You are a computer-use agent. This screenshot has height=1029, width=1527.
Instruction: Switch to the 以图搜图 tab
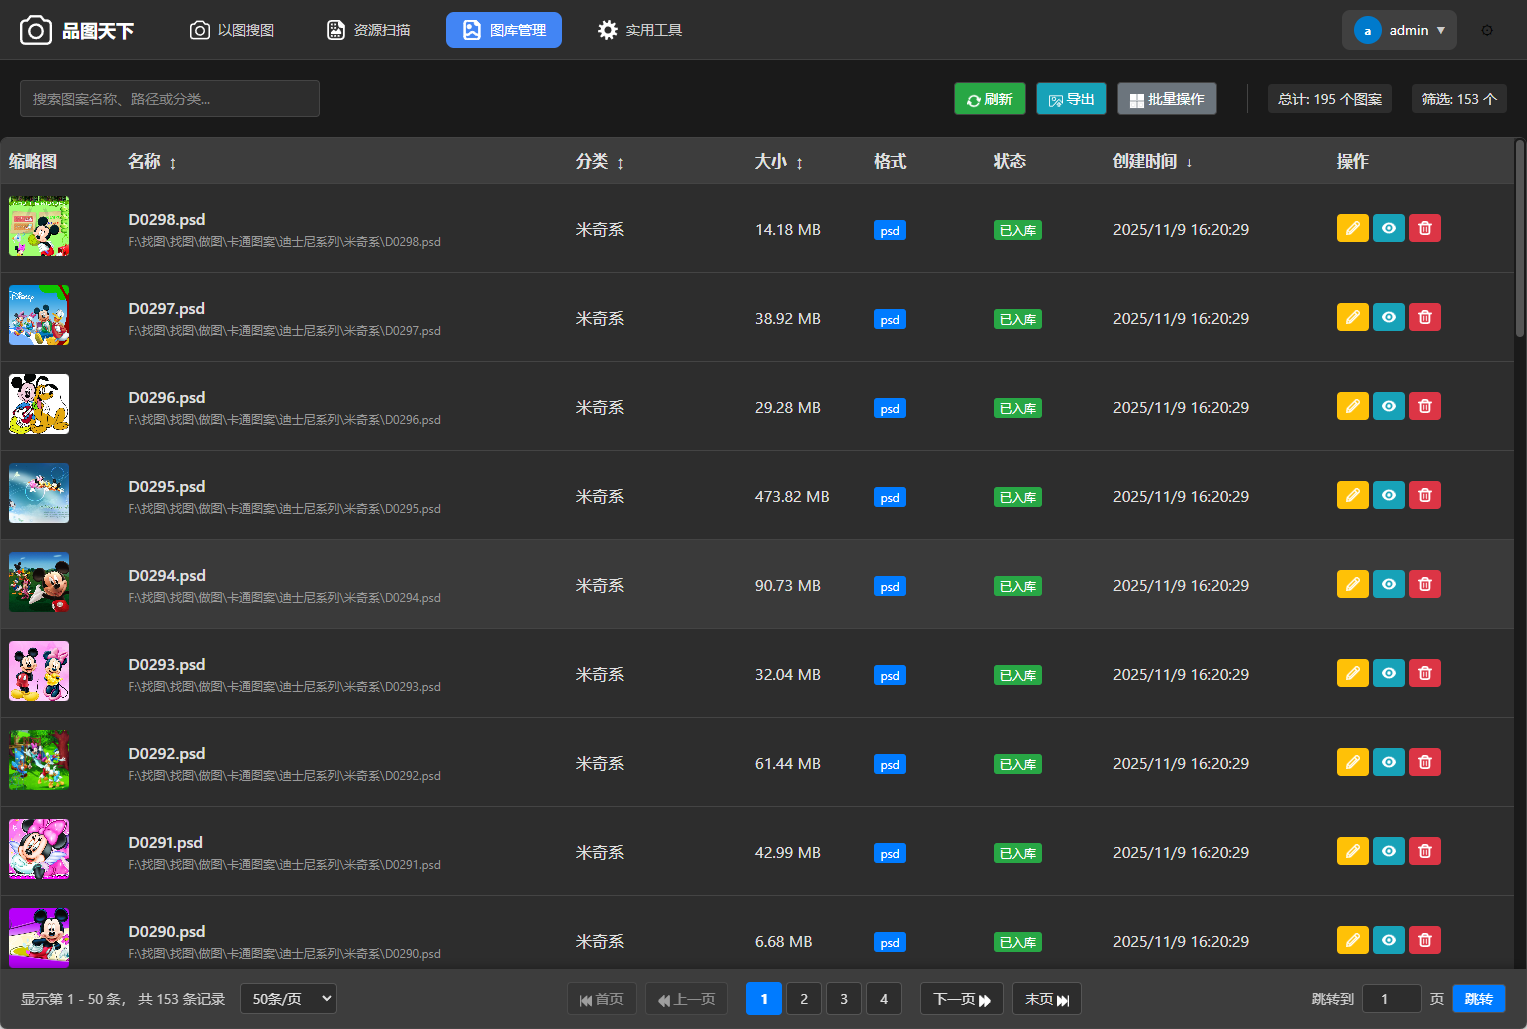pyautogui.click(x=232, y=30)
